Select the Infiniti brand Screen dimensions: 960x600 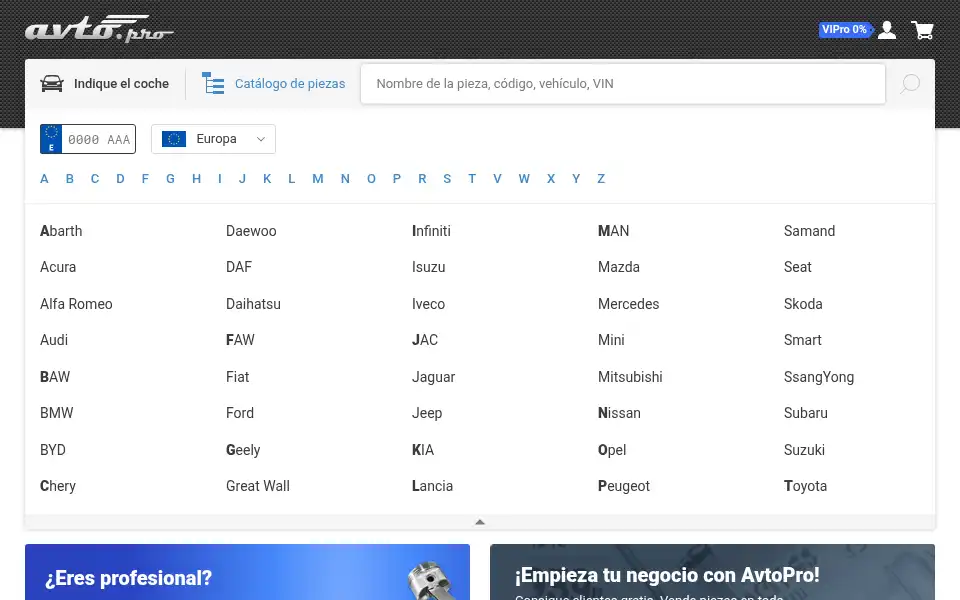[x=431, y=231]
